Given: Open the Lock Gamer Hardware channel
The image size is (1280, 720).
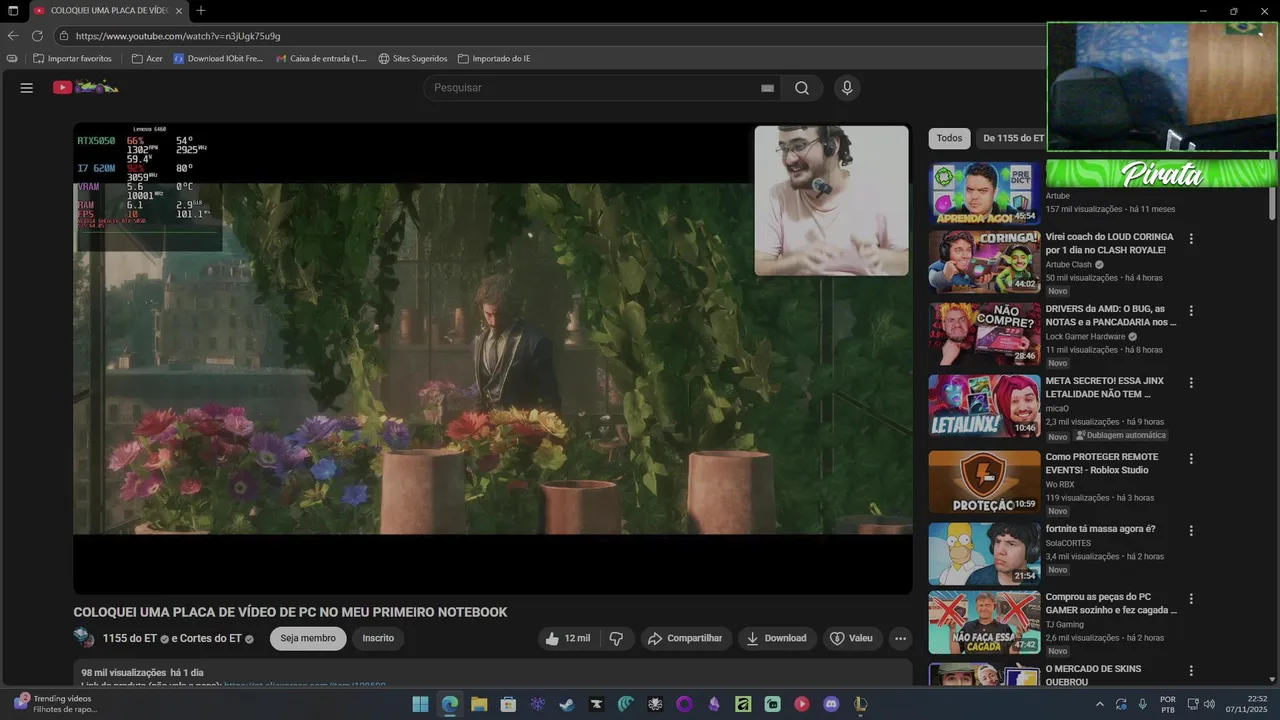Looking at the screenshot, I should click(1085, 337).
